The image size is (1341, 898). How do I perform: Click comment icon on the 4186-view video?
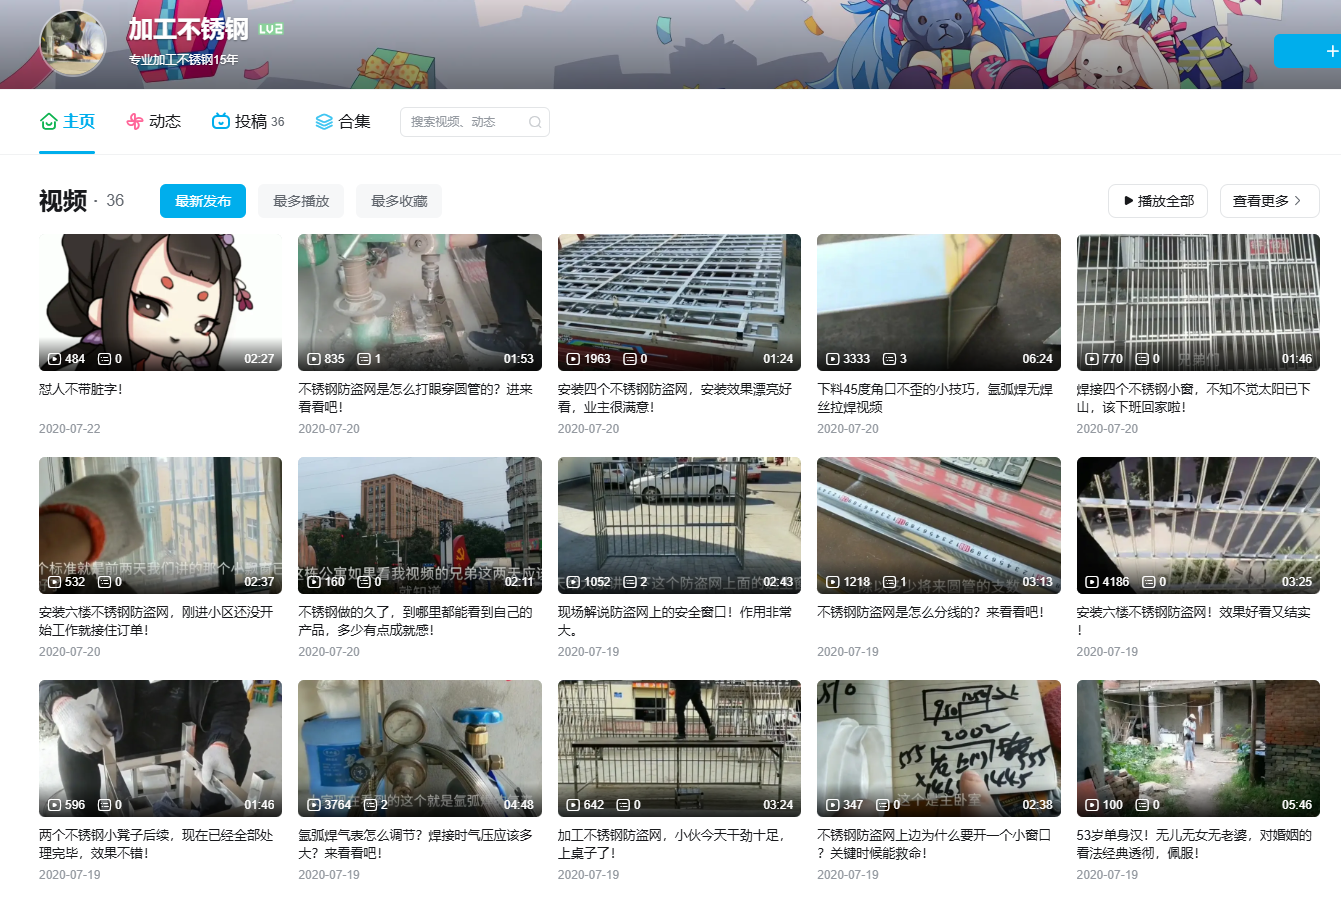1147,582
